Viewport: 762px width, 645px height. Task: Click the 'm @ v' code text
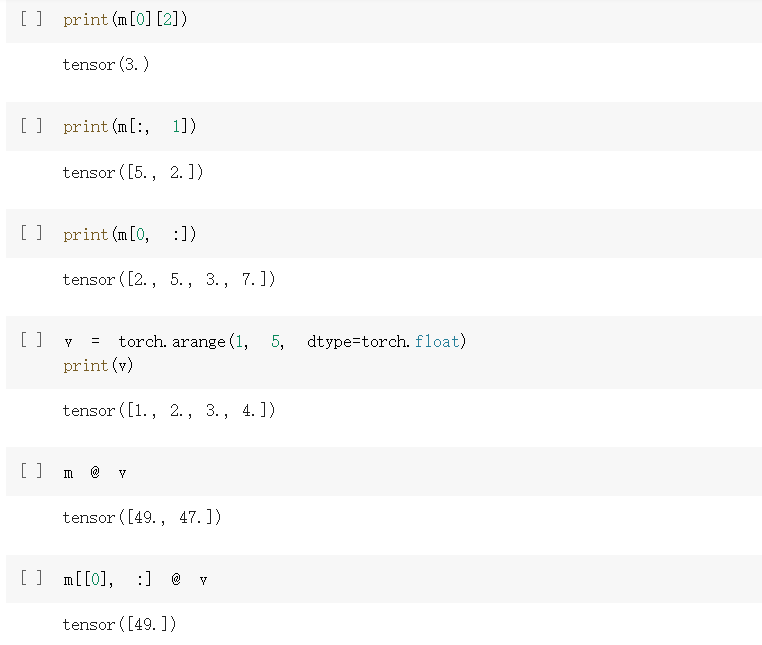click(95, 473)
